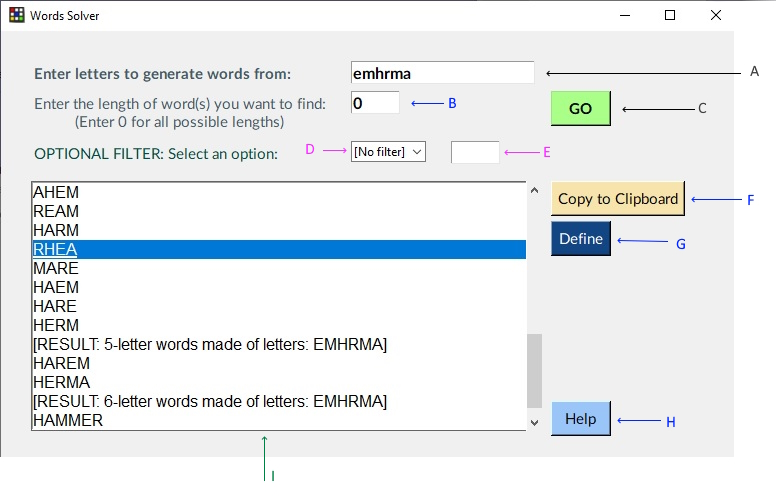Image resolution: width=776 pixels, height=500 pixels.
Task: Click the Define button
Action: (581, 239)
